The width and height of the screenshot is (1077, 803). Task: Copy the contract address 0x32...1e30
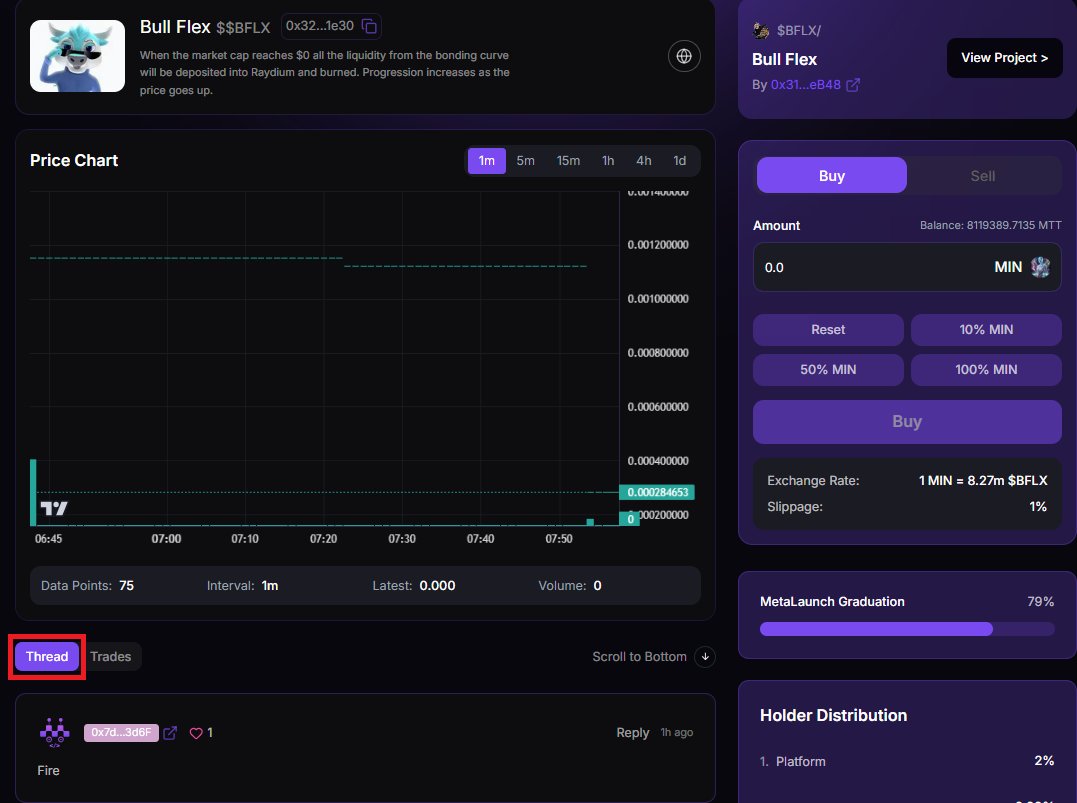(369, 26)
